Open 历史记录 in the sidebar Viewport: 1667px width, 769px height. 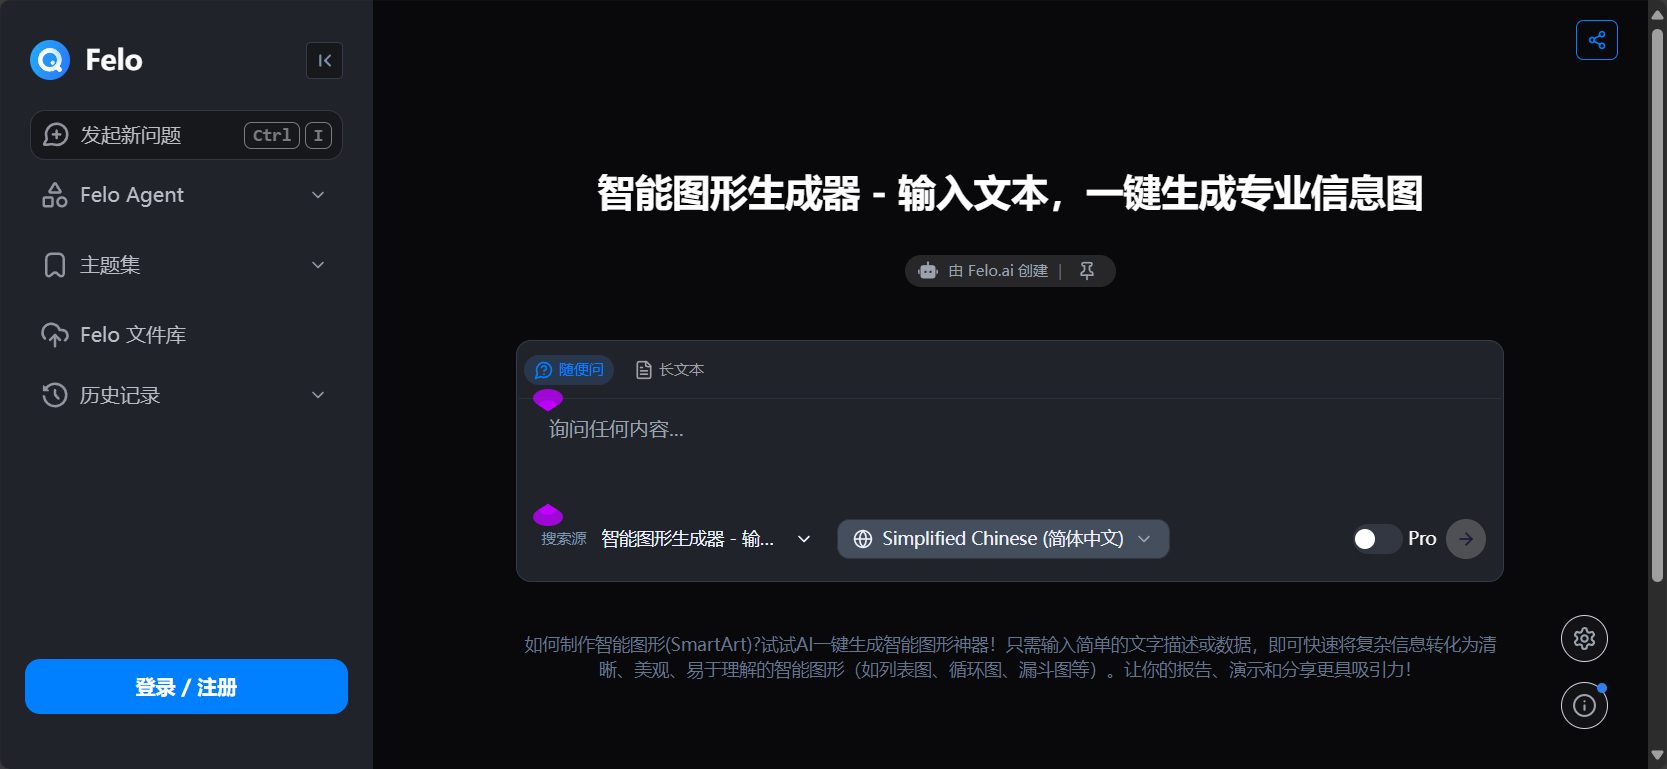pyautogui.click(x=186, y=395)
